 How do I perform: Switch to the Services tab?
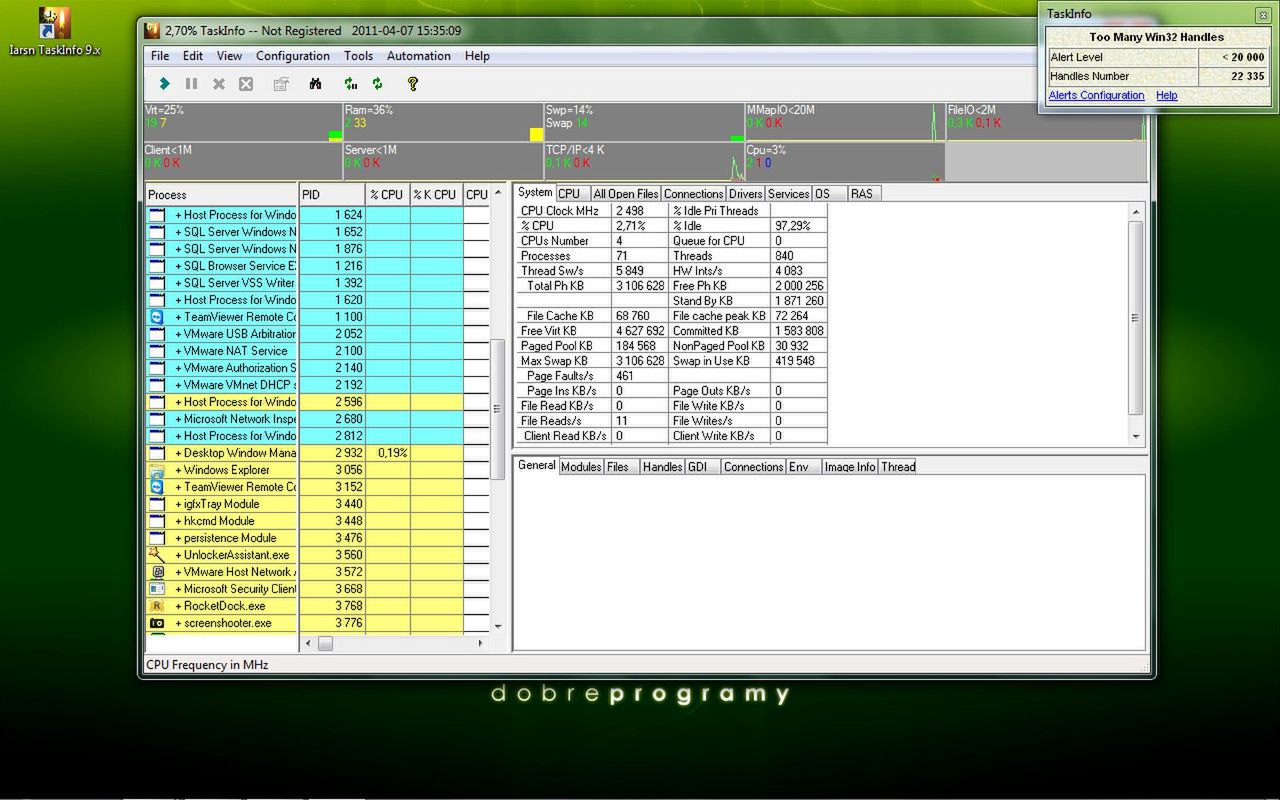(x=788, y=194)
